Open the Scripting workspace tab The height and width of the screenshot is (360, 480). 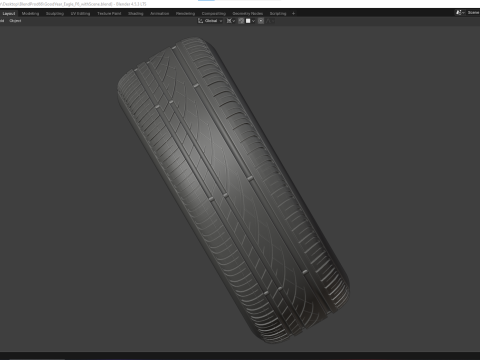(x=278, y=14)
